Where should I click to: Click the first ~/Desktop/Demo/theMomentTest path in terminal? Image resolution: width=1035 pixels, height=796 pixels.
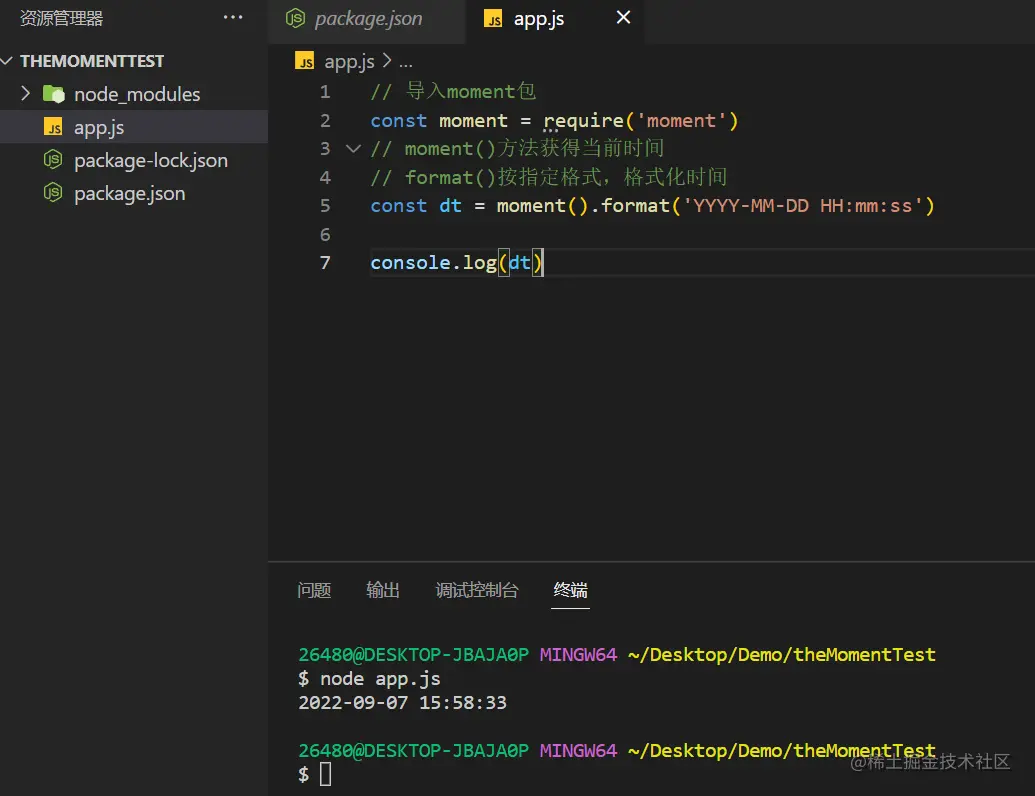pyautogui.click(x=782, y=655)
